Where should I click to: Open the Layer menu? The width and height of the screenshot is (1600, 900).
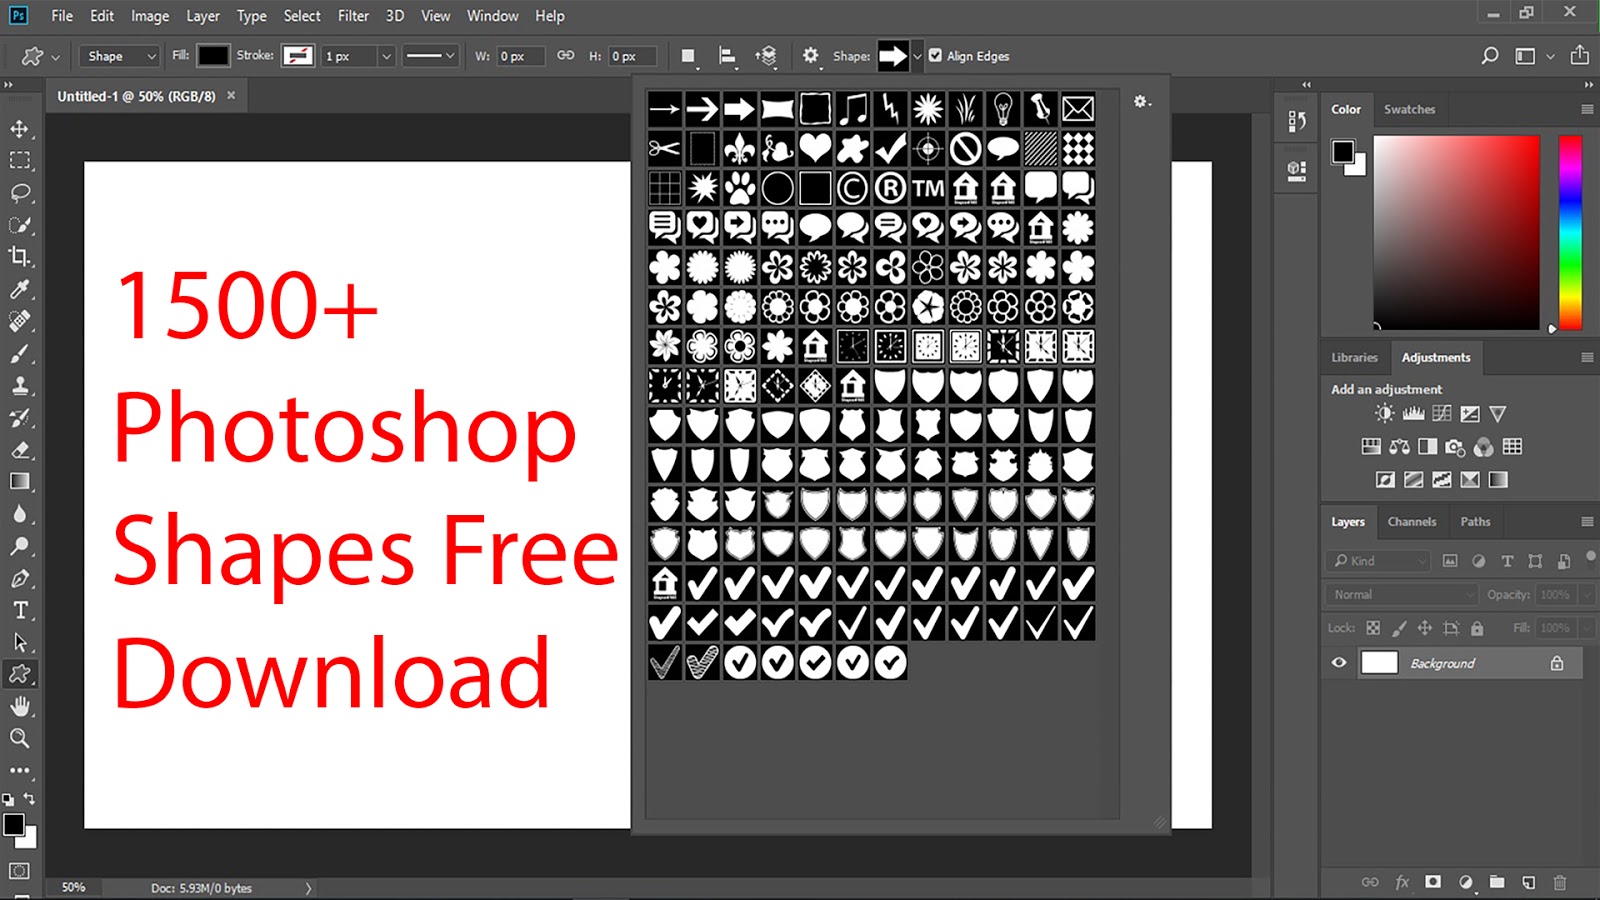(203, 16)
